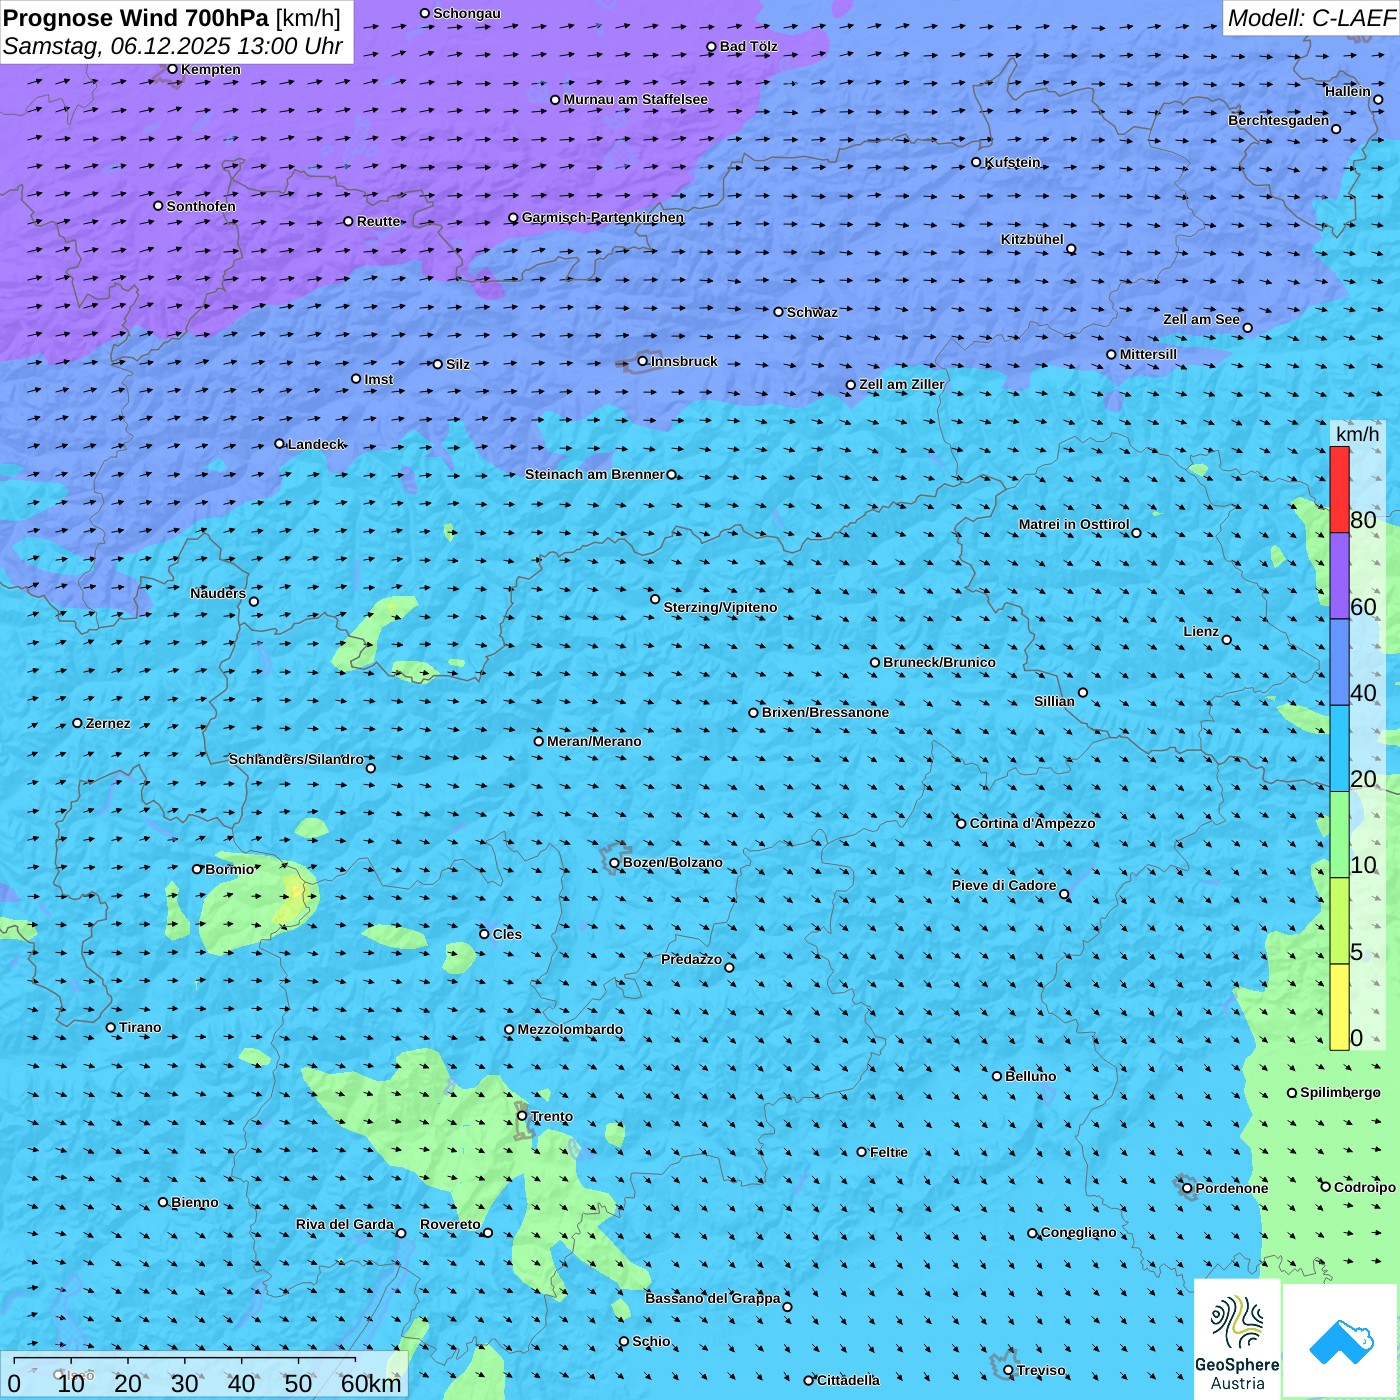Image resolution: width=1400 pixels, height=1400 pixels.
Task: Click the Spilimbergo city marker
Action: coord(1292,1093)
